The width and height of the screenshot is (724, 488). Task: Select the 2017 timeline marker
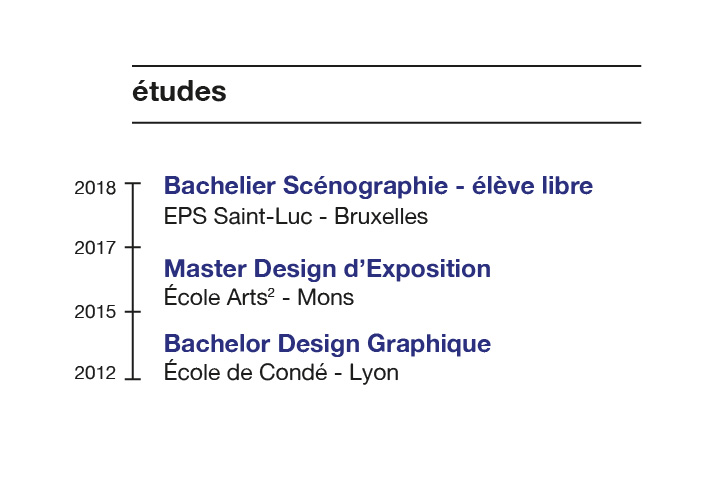(x=133, y=247)
